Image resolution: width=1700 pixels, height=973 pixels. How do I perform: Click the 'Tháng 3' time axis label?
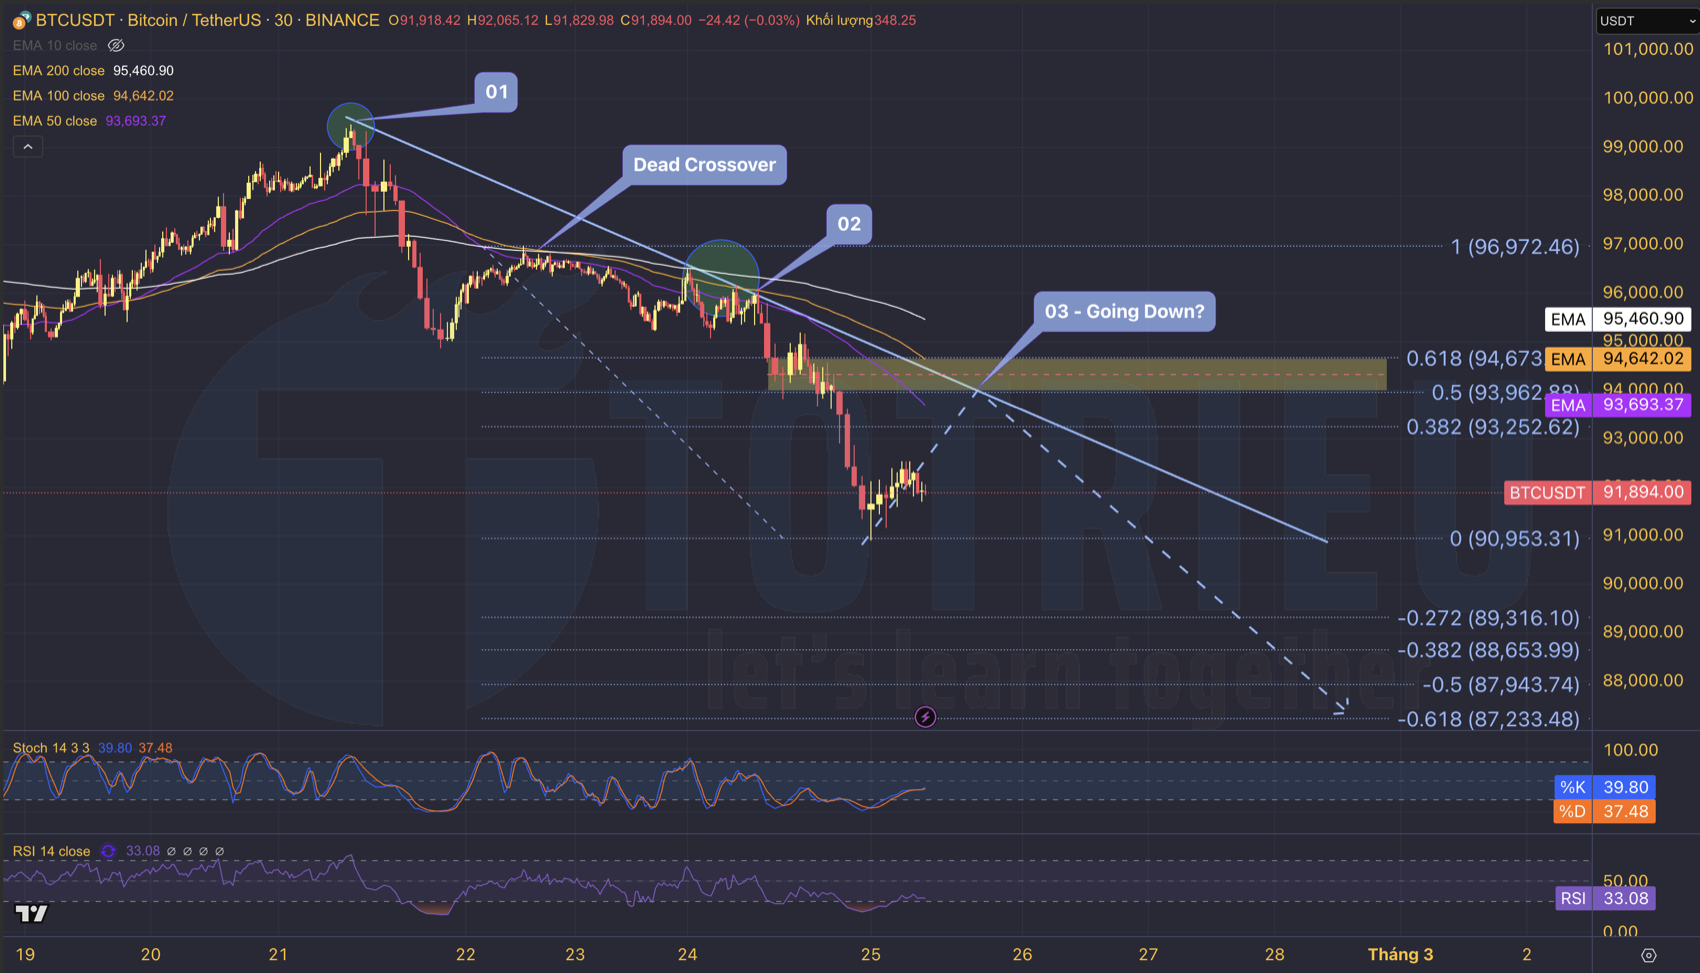pos(1400,954)
